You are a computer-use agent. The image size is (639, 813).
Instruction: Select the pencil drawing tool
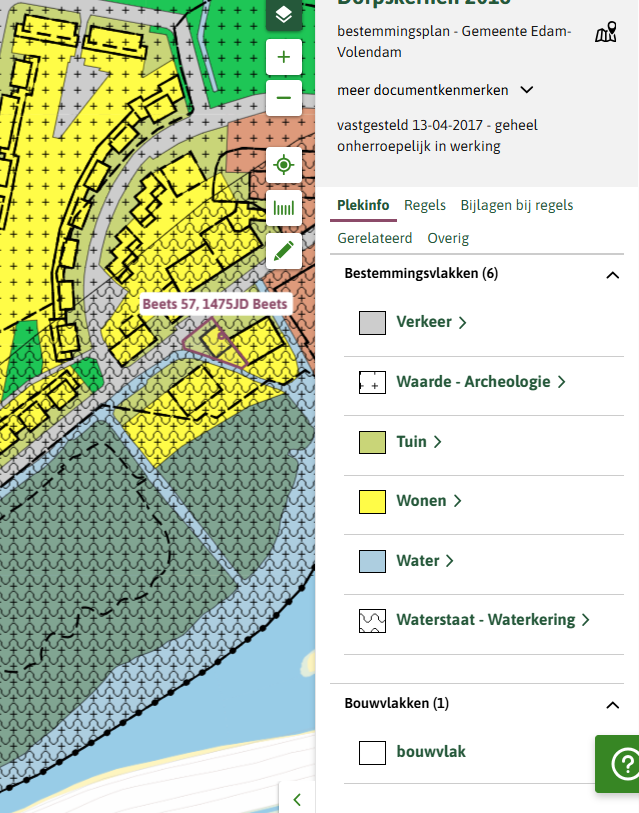(x=284, y=251)
